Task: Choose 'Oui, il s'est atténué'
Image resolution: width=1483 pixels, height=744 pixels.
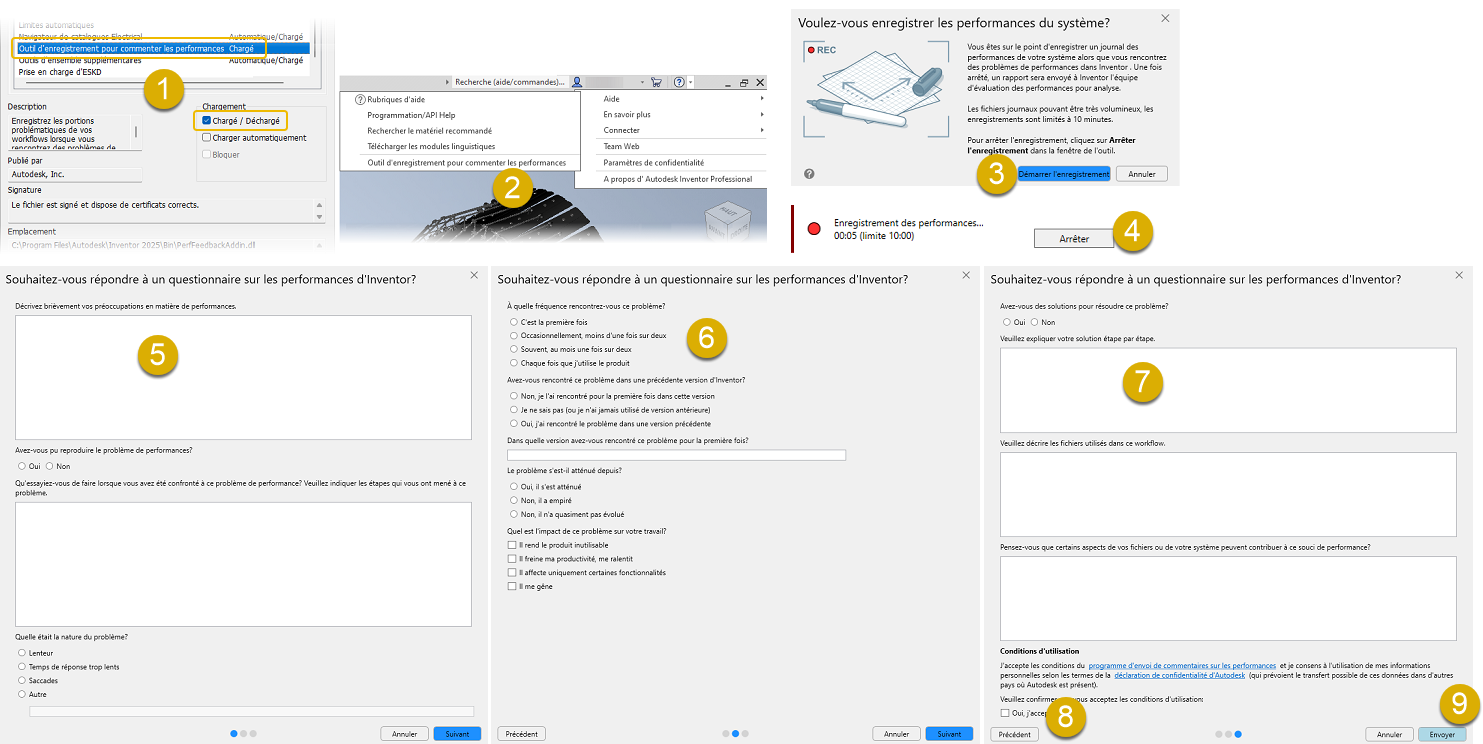Action: 513,487
